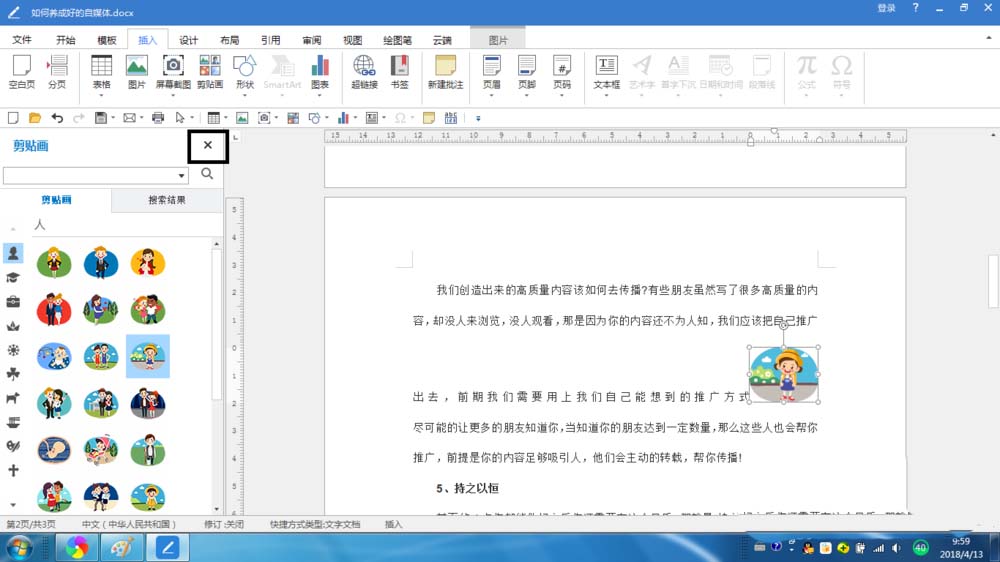This screenshot has width=1000, height=562.
Task: Click the clipart search magnifier button
Action: [207, 174]
